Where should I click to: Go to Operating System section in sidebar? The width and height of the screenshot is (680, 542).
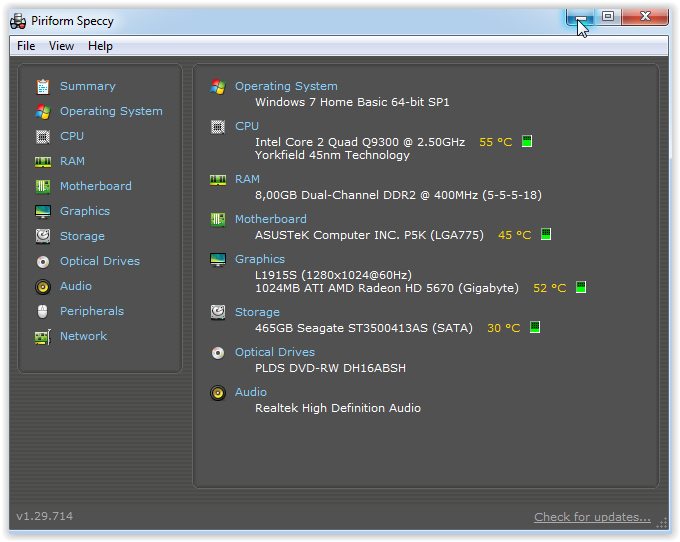click(111, 111)
